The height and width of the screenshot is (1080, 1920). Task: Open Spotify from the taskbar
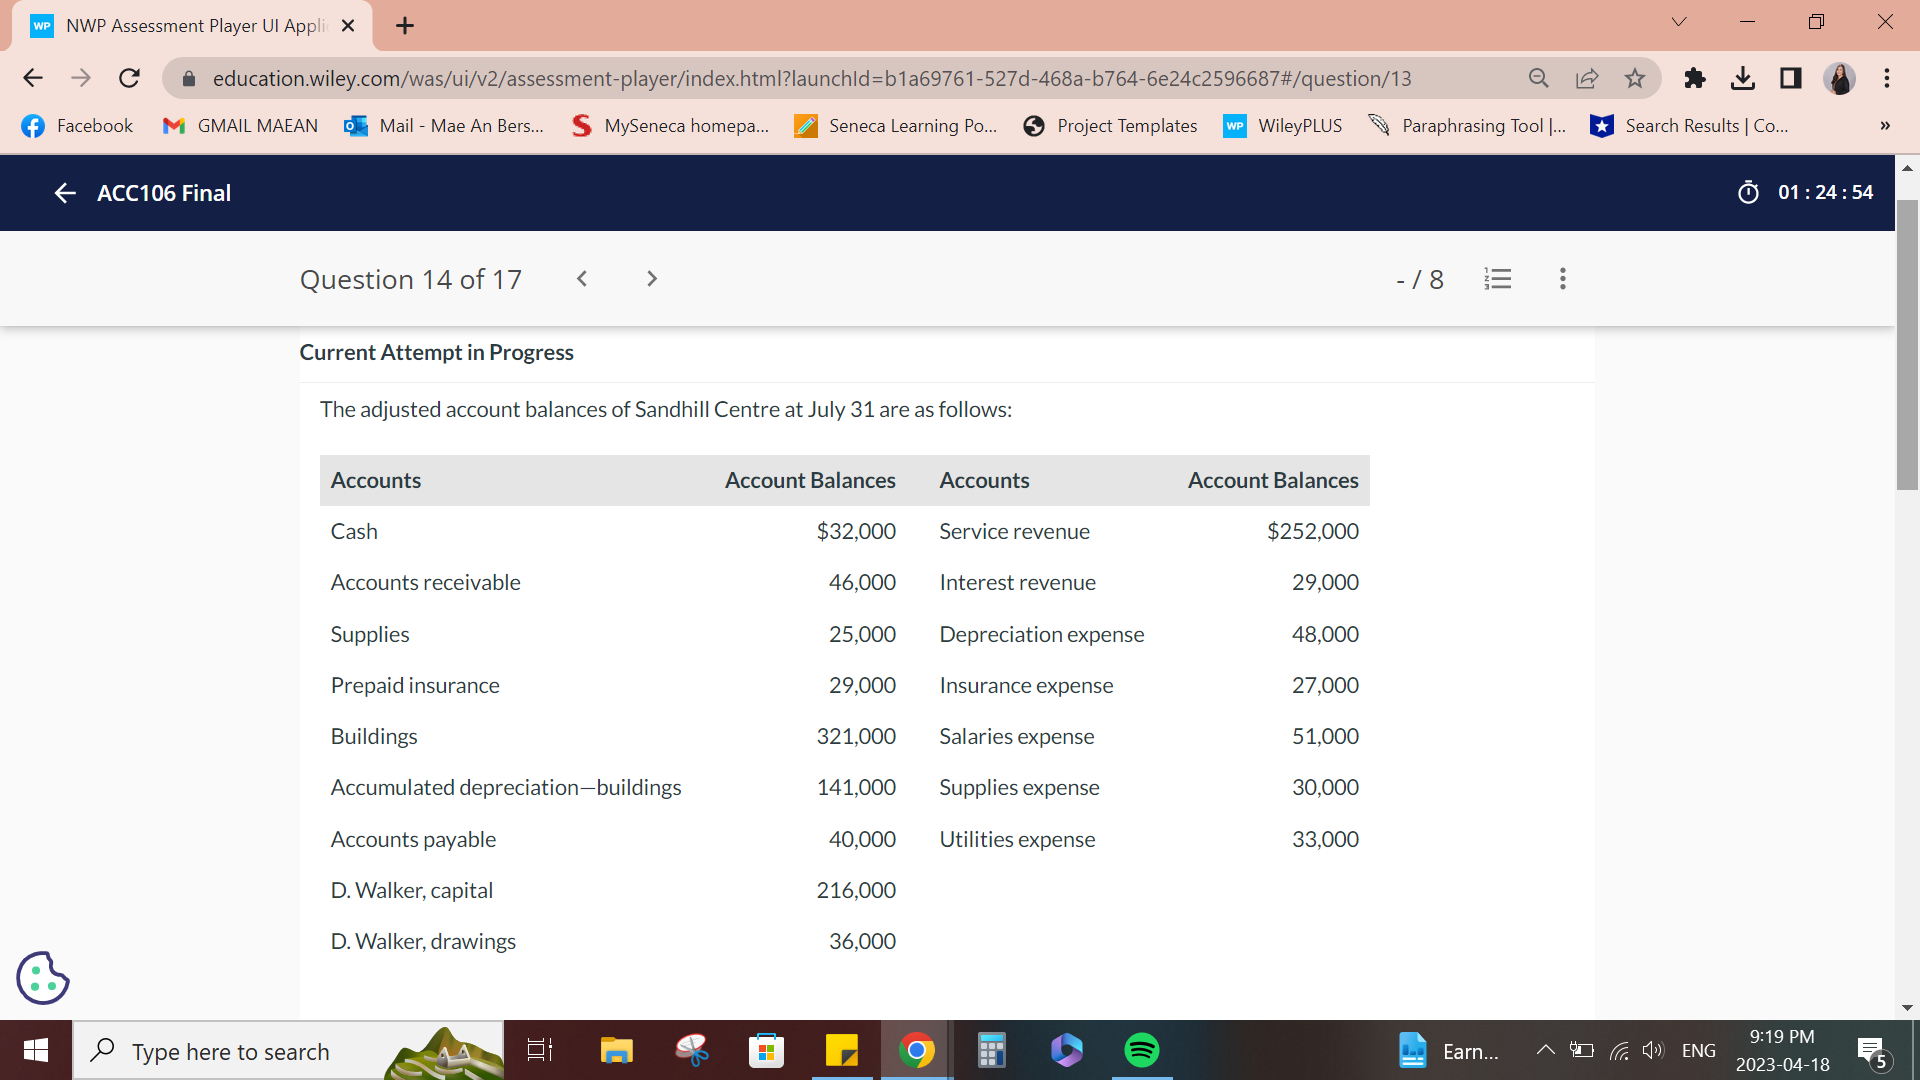click(x=1141, y=1050)
